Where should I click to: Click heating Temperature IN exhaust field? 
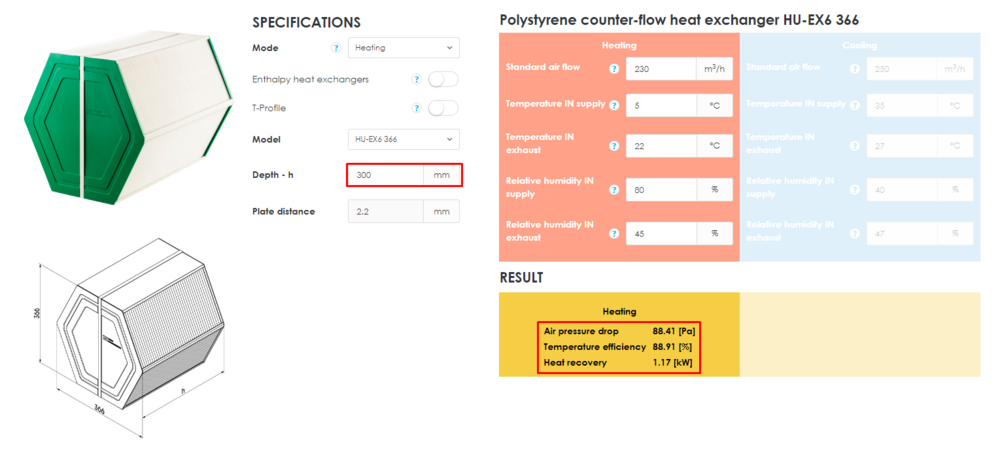[x=660, y=146]
